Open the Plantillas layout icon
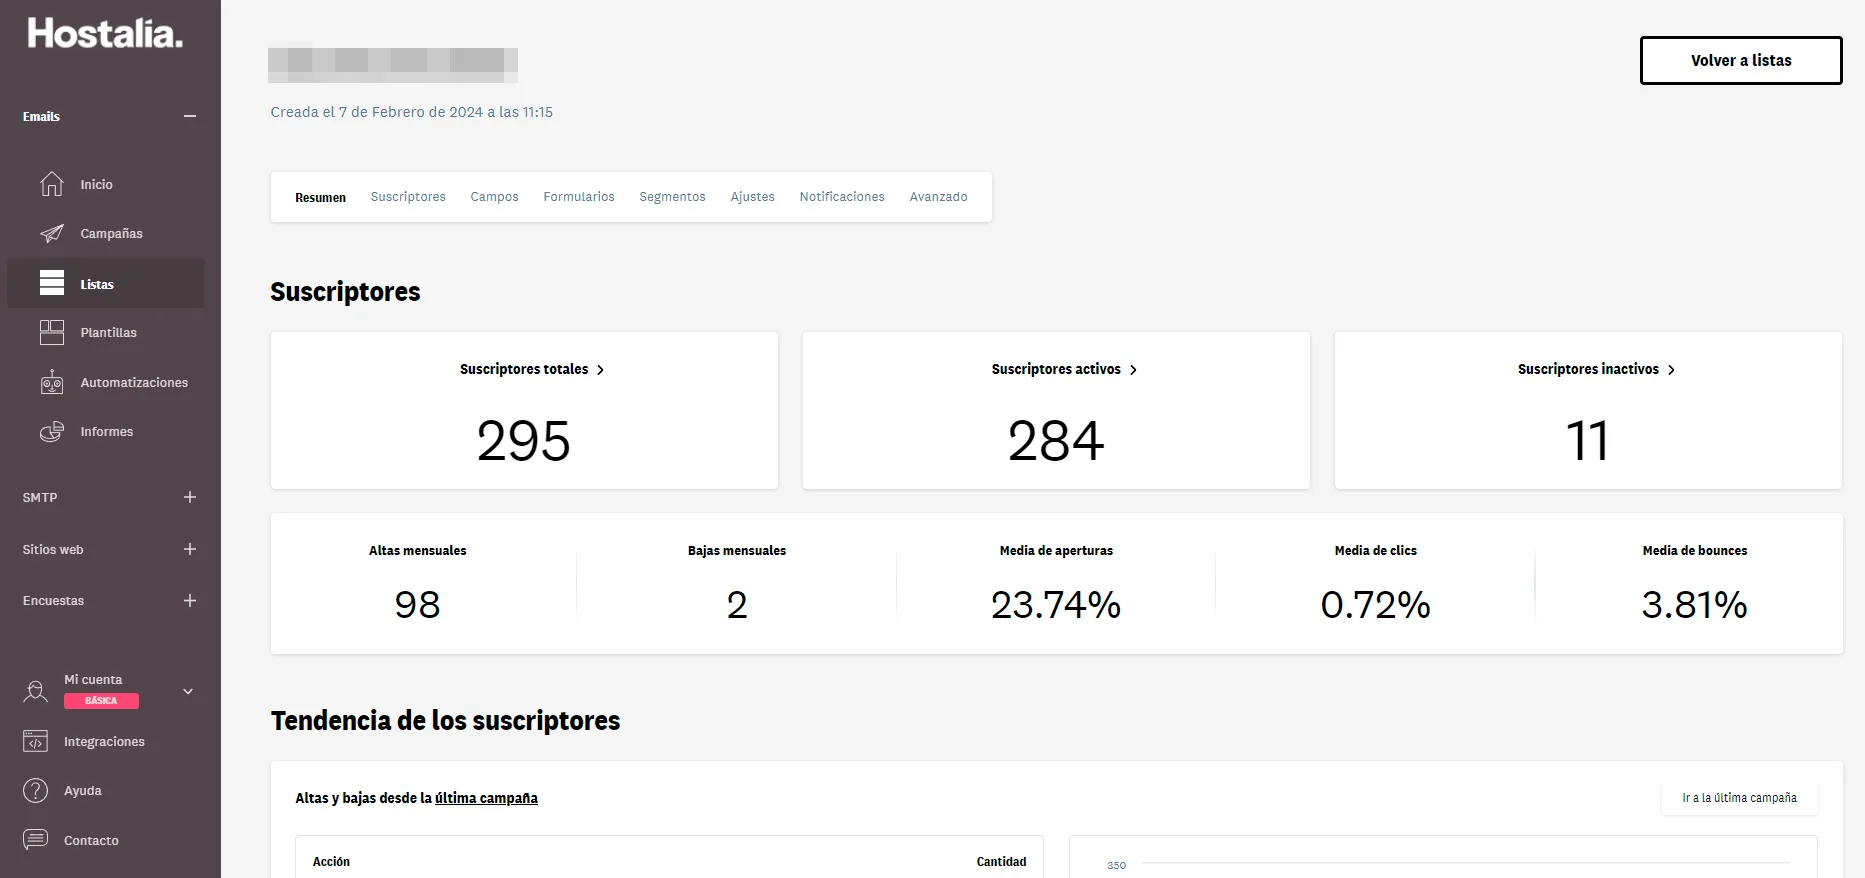The height and width of the screenshot is (878, 1865). [x=52, y=333]
